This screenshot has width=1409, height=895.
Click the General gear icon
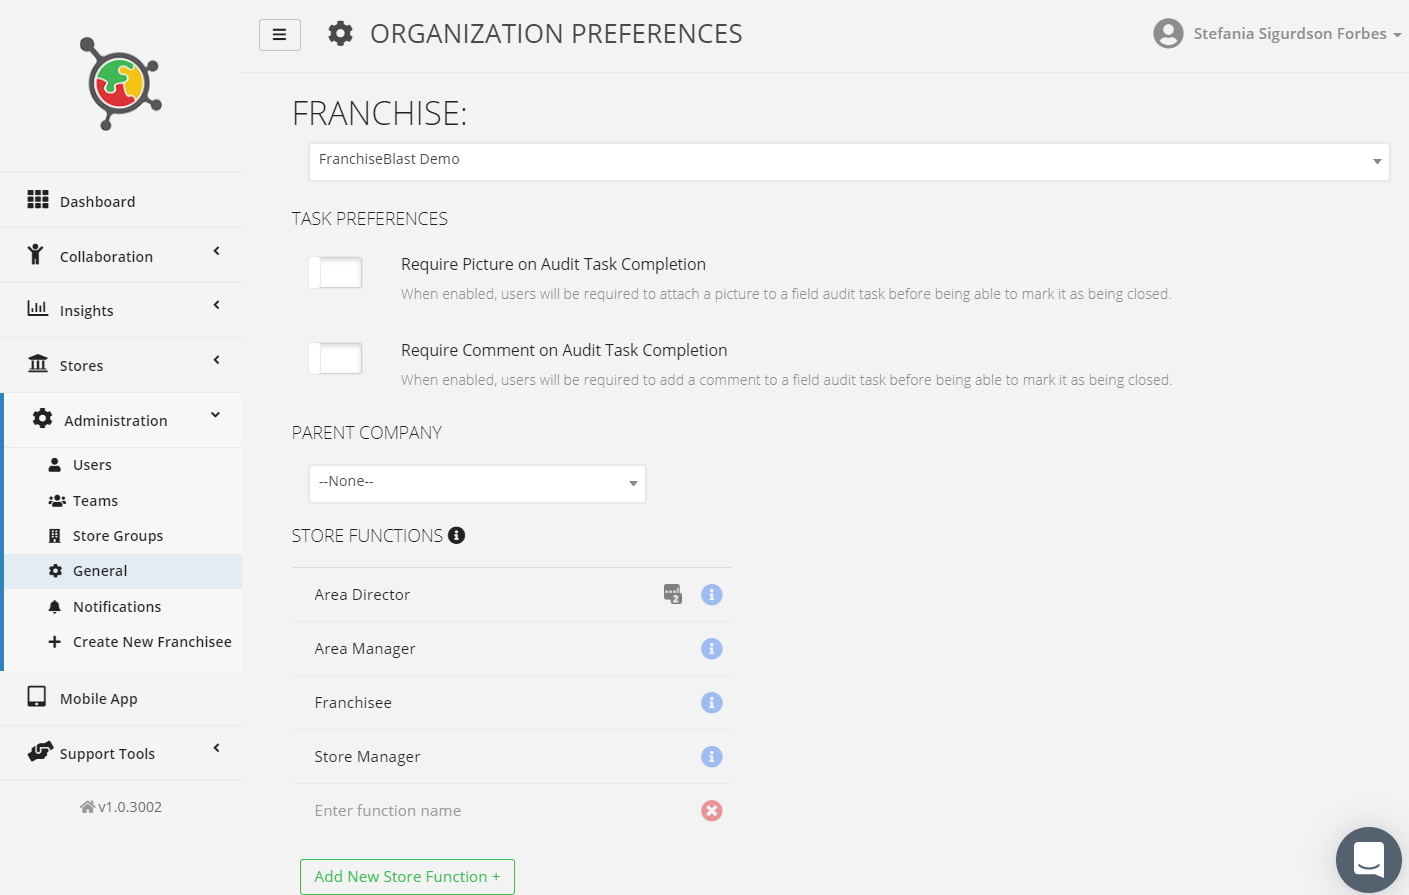coord(55,571)
